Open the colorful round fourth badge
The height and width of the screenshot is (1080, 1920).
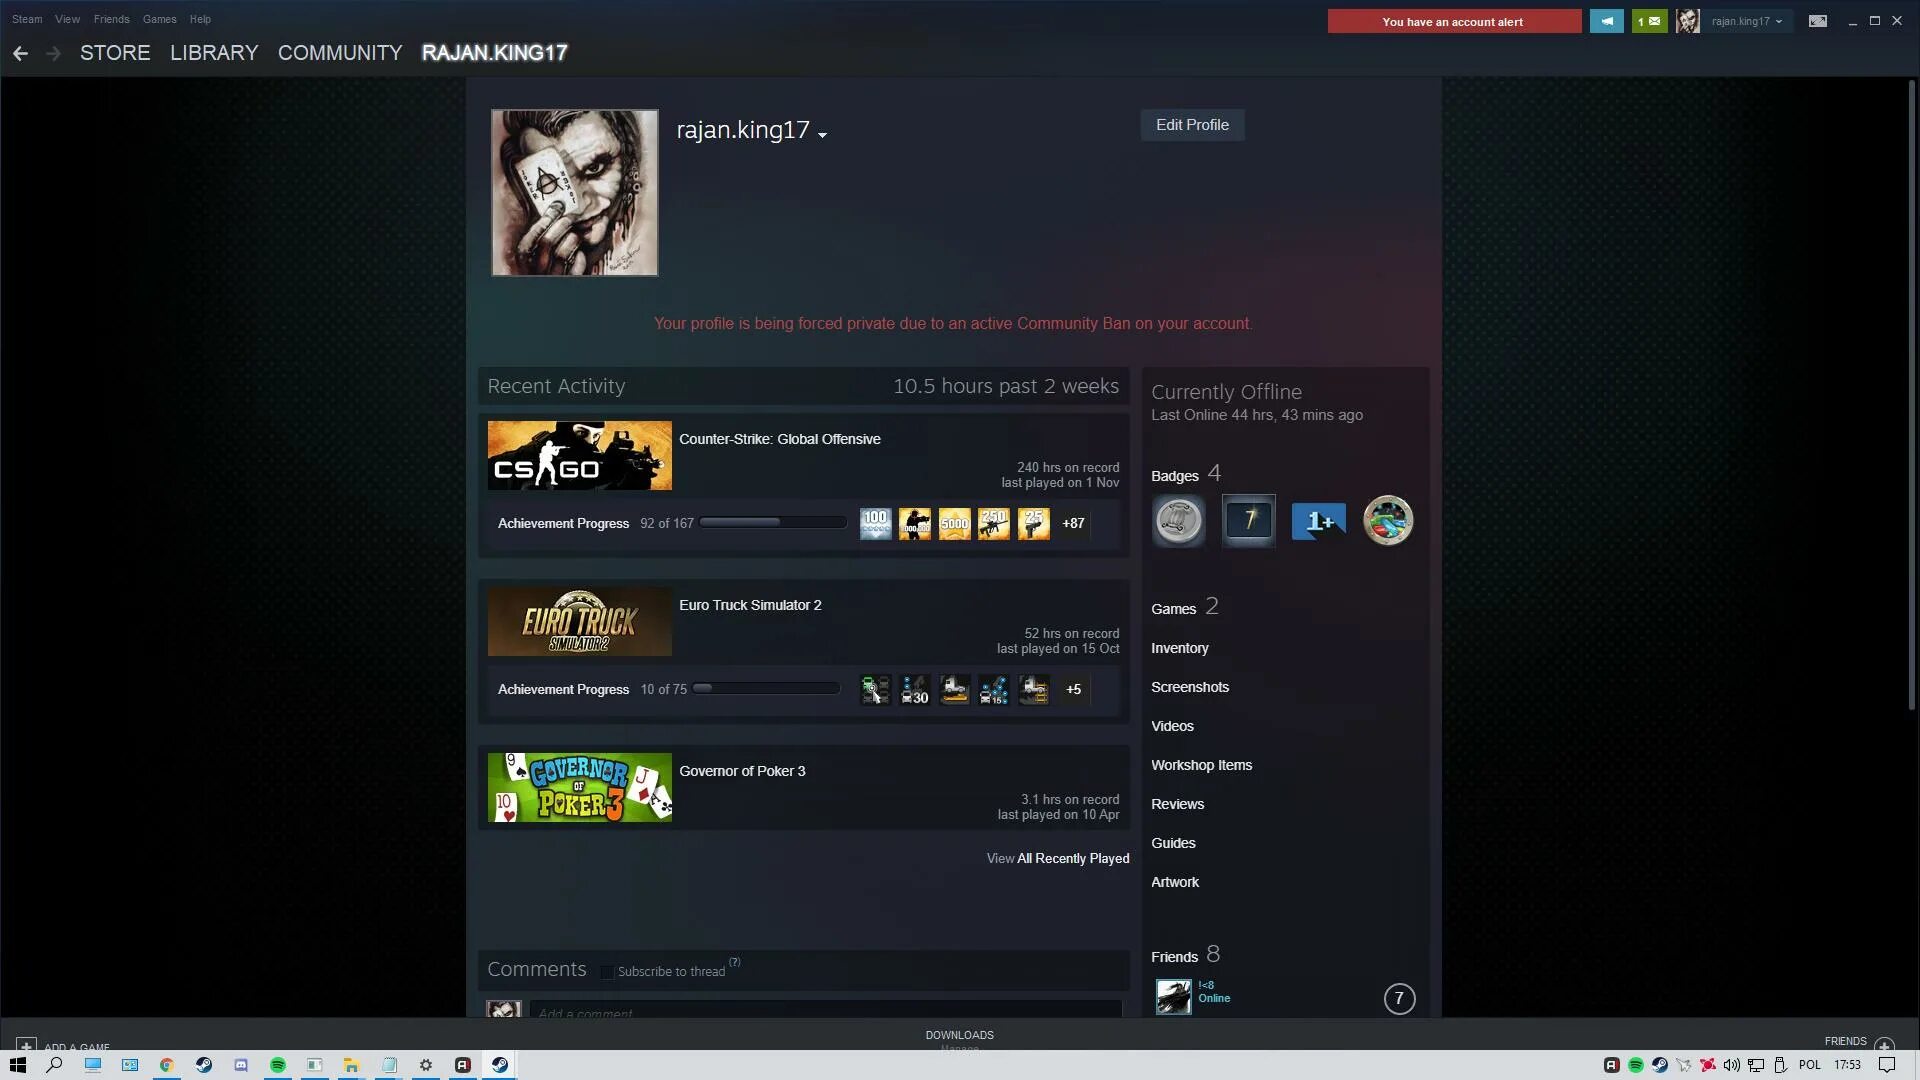coord(1388,521)
